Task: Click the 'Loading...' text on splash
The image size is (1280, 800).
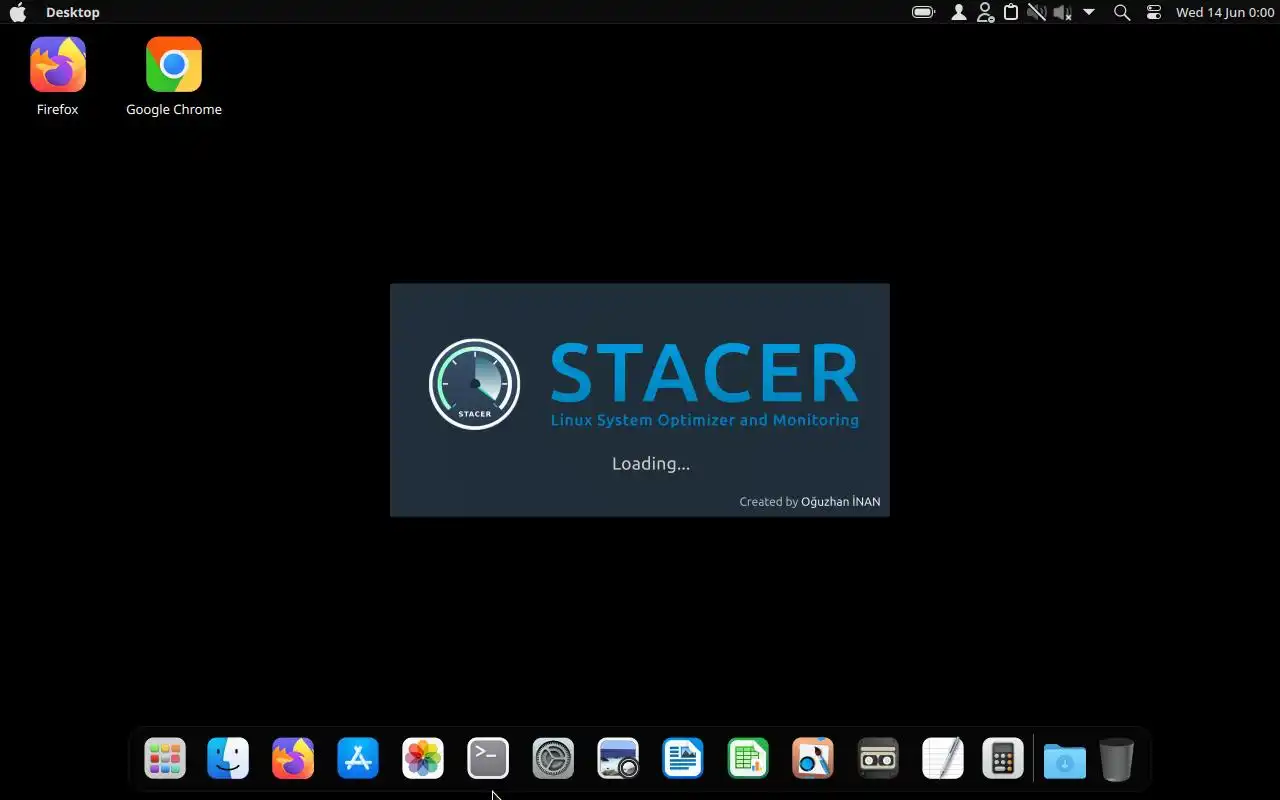Action: 651,464
